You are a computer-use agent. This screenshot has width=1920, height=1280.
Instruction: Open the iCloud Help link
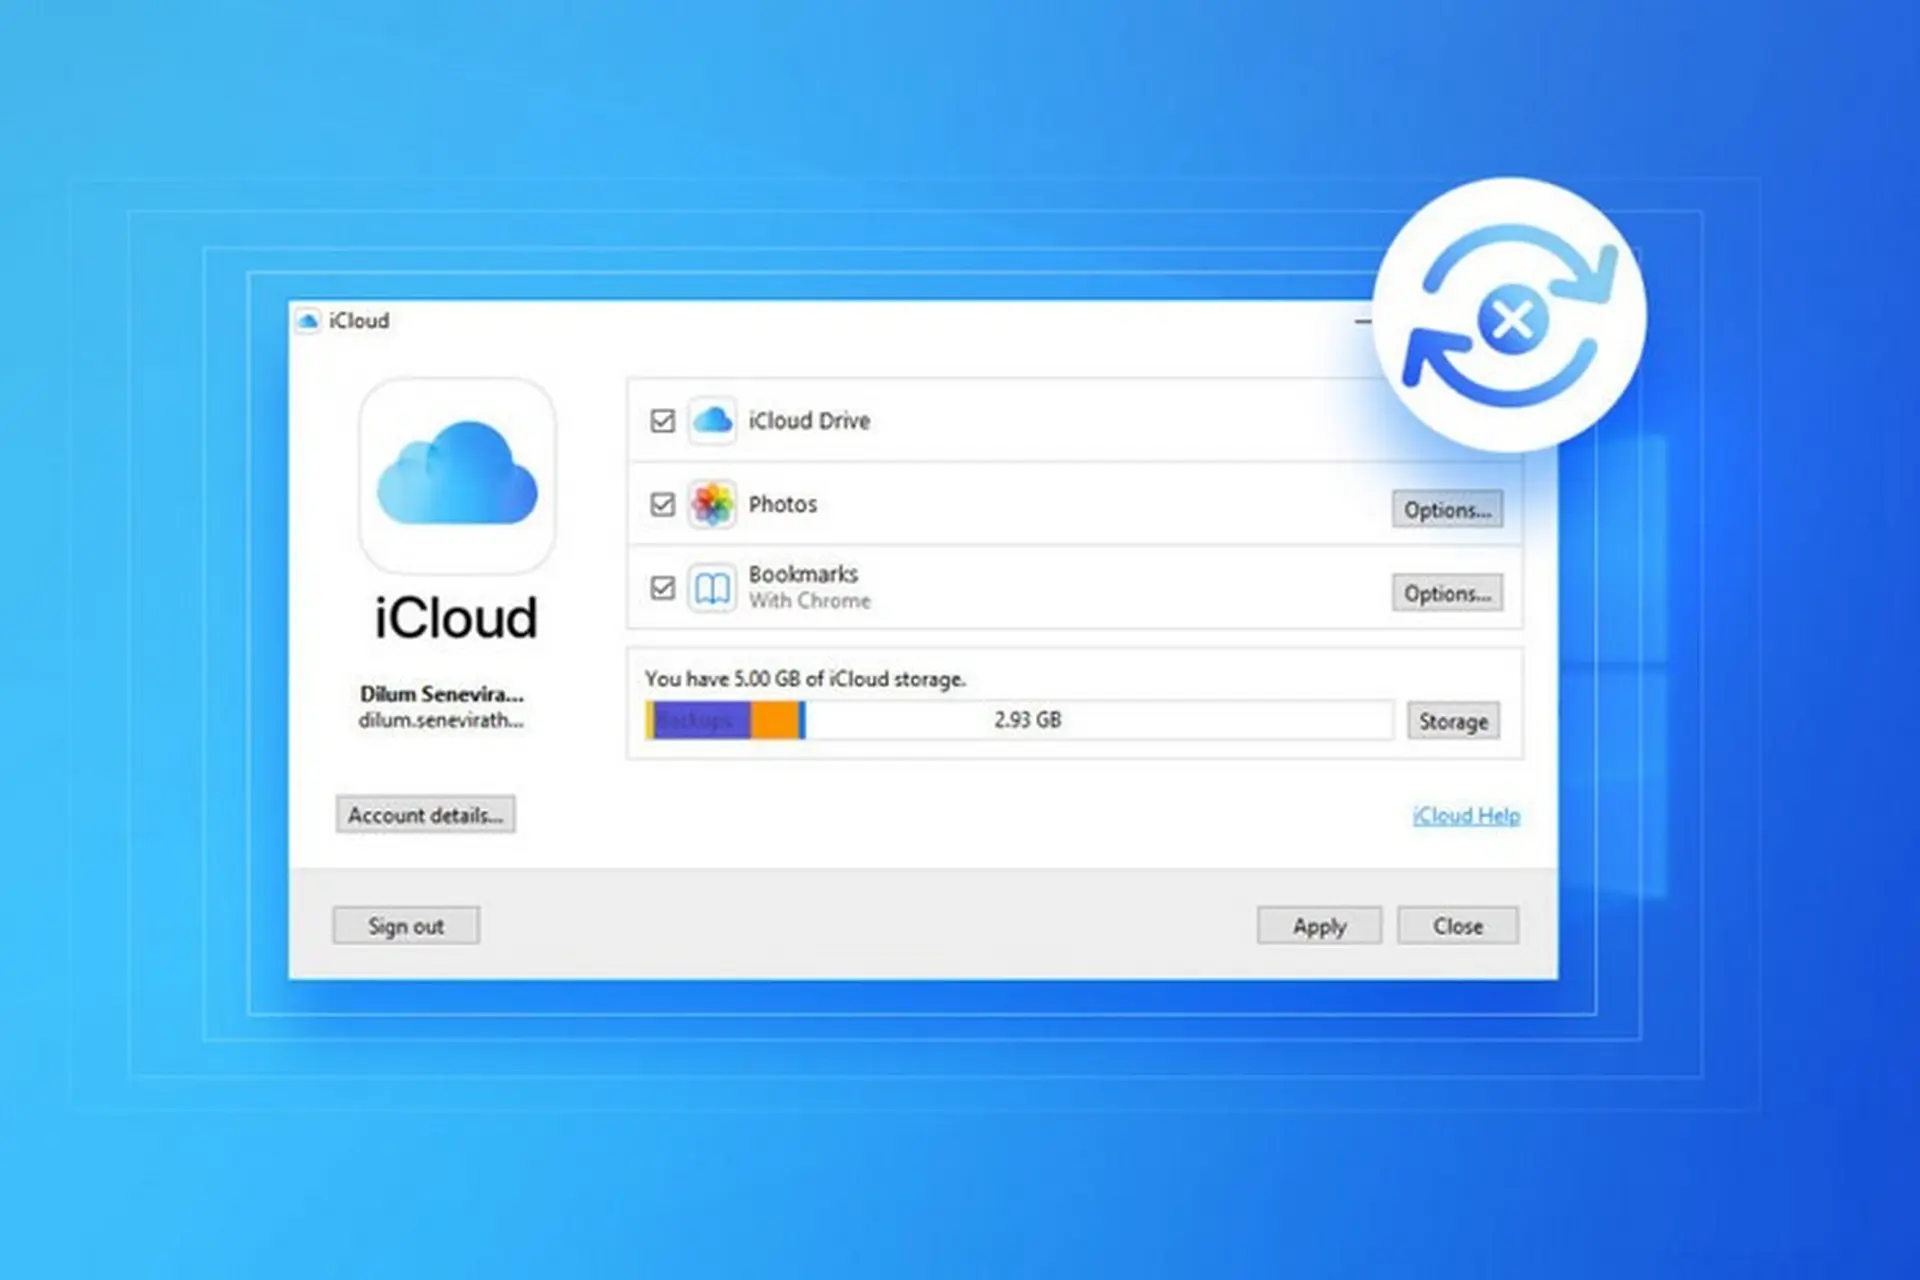pyautogui.click(x=1466, y=816)
